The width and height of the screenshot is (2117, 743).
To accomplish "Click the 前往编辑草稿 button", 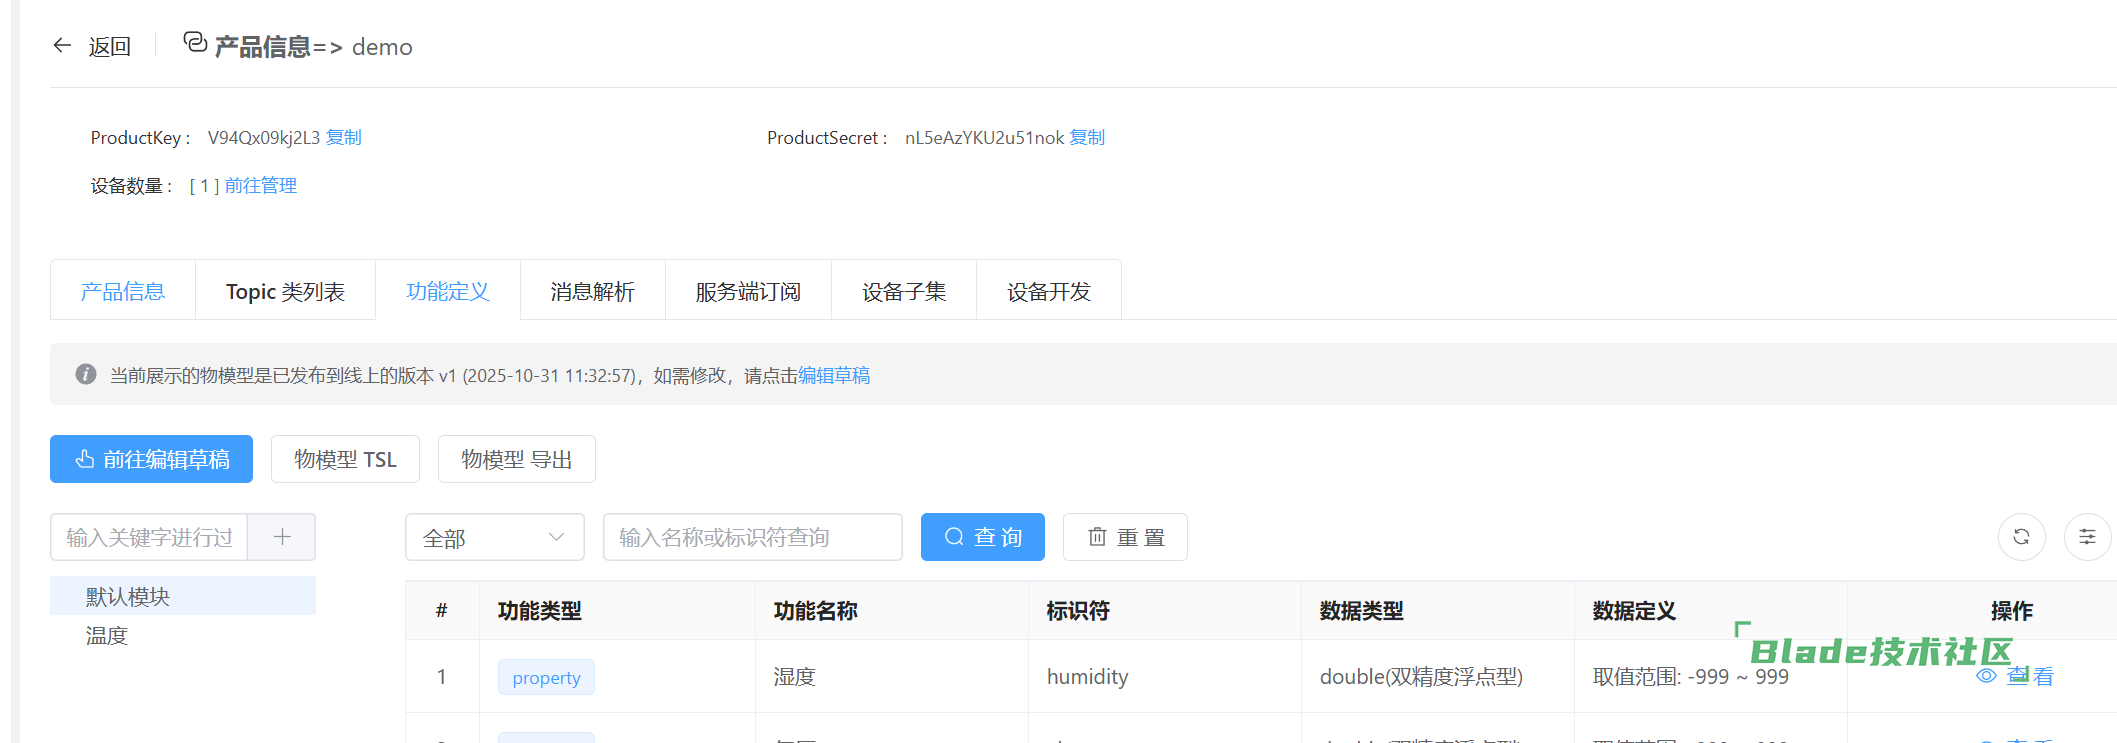I will pos(151,459).
